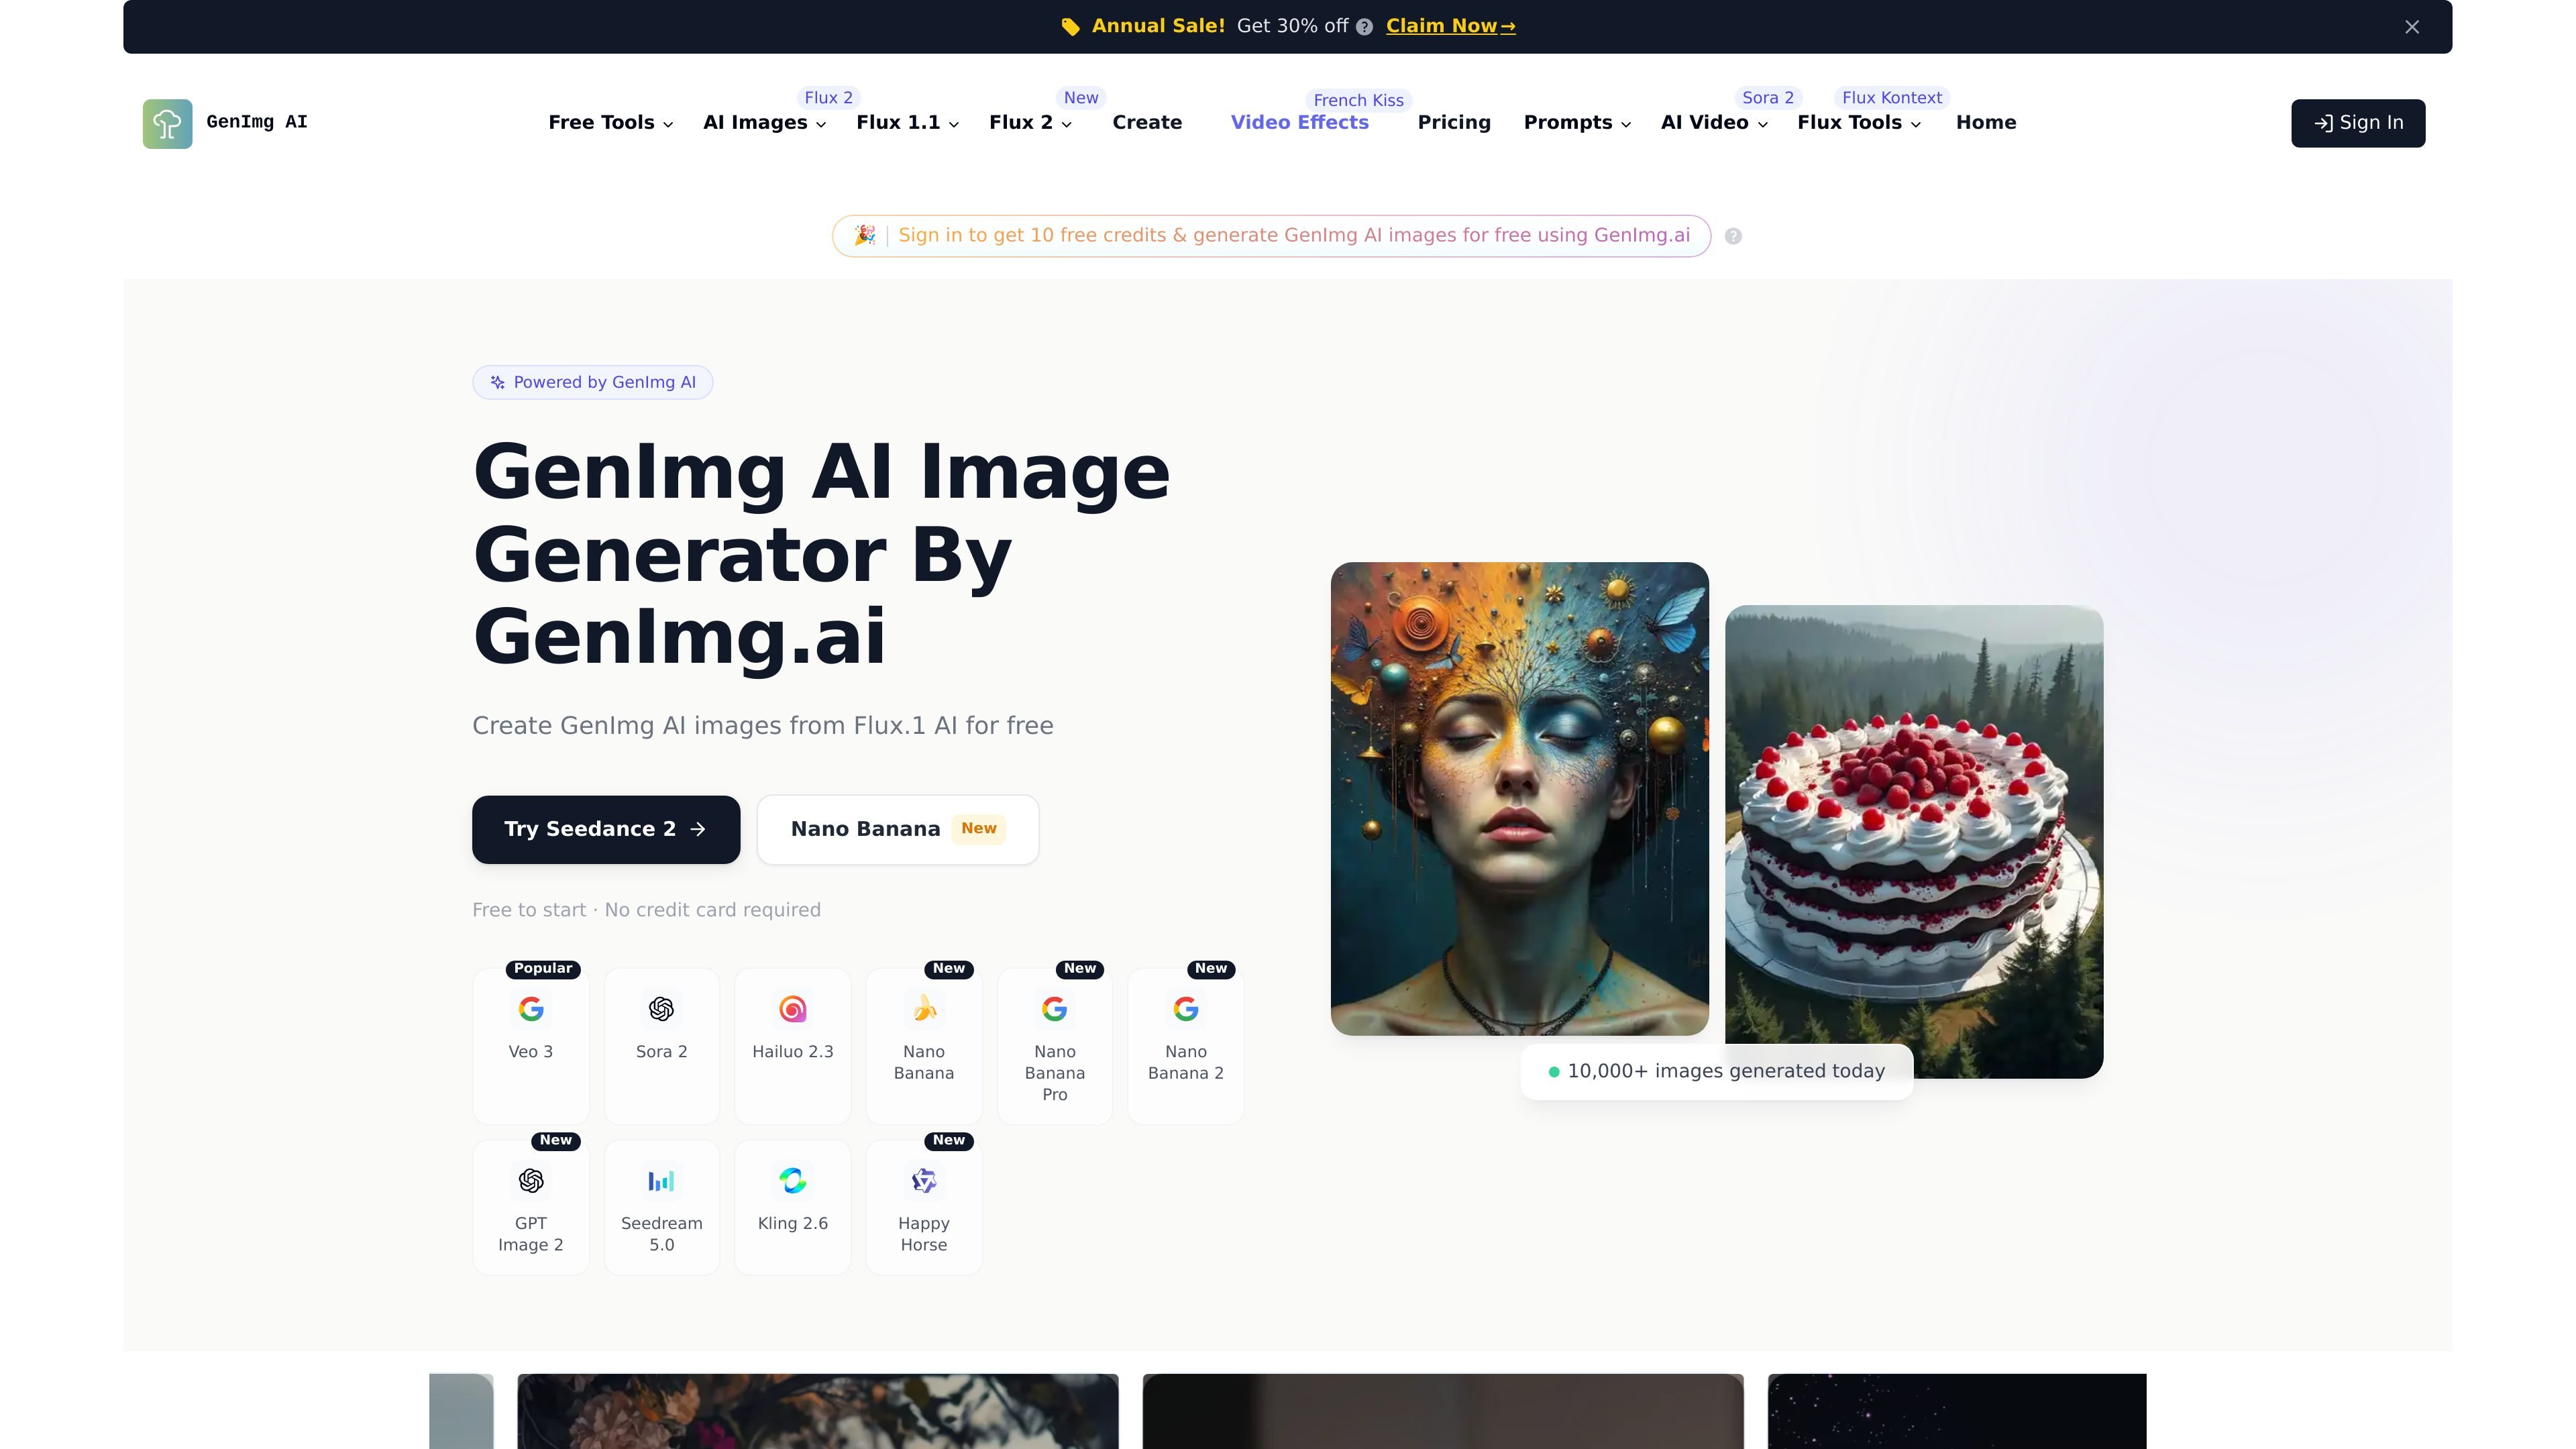Expand the Free Tools dropdown
The image size is (2576, 1449).
click(x=610, y=123)
